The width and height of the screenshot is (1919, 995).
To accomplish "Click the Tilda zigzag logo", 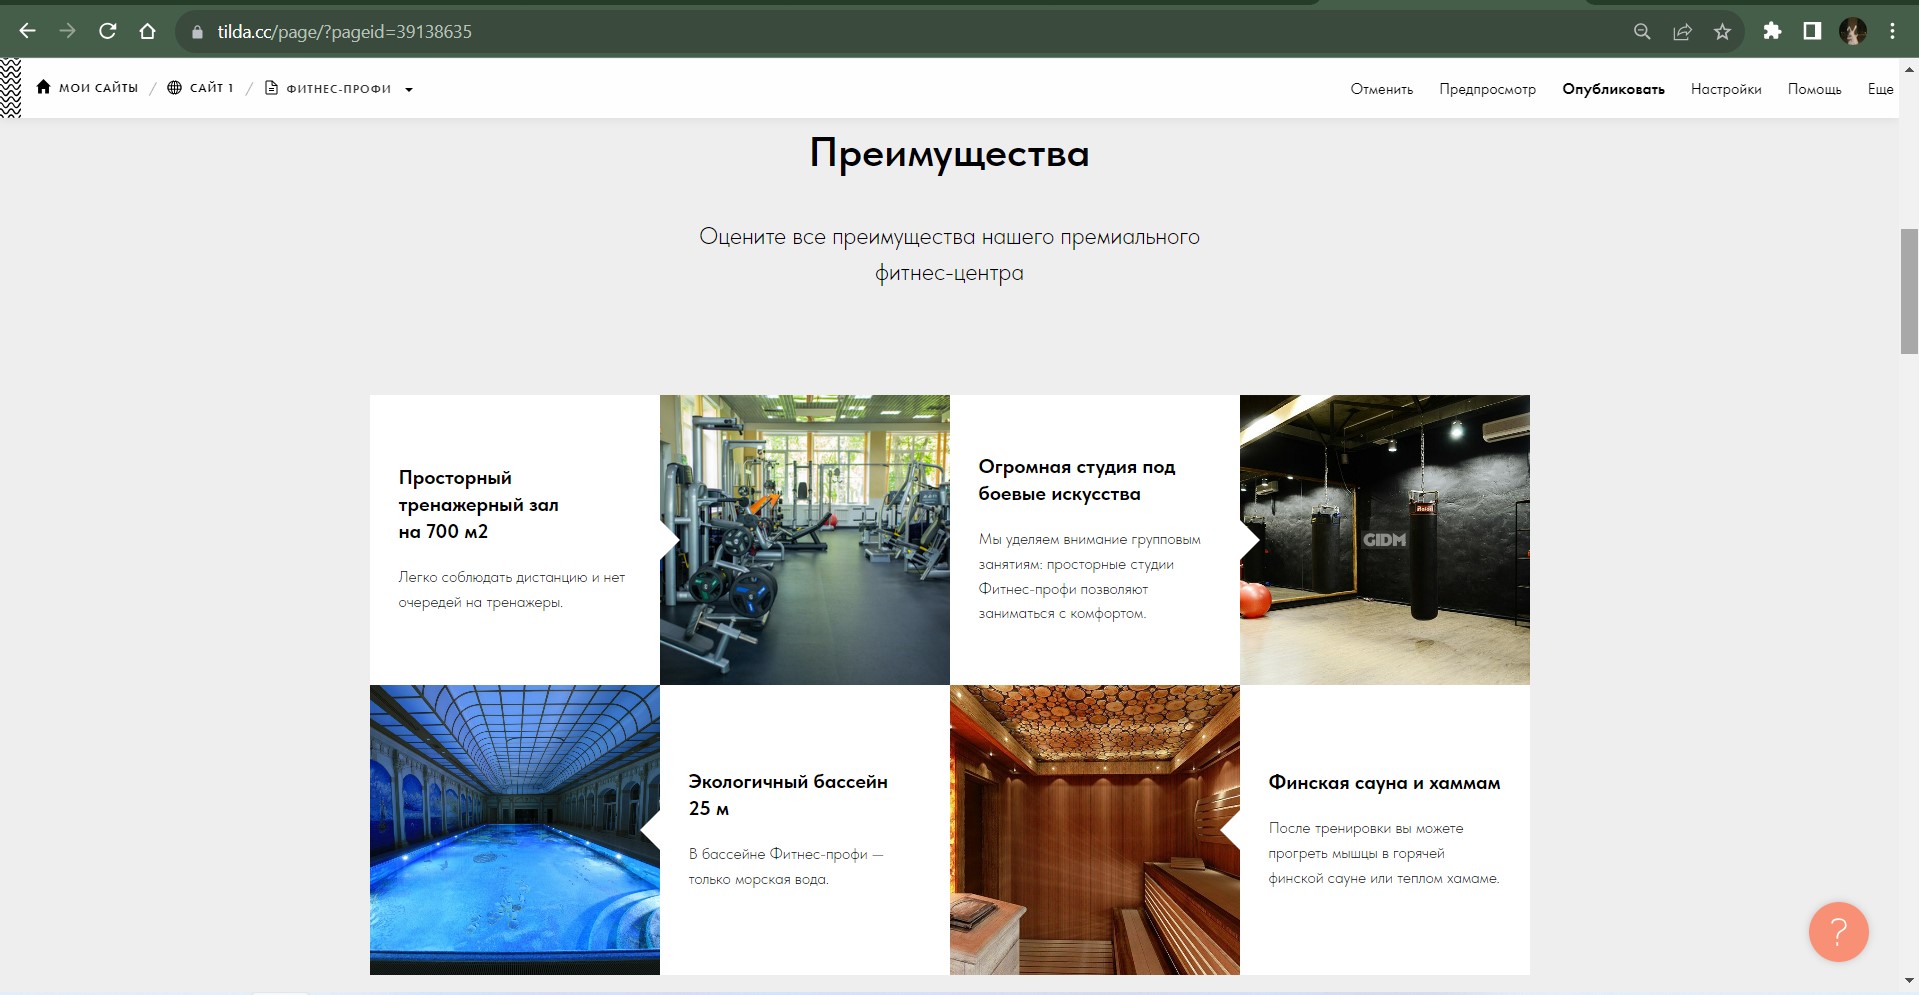I will pos(11,88).
